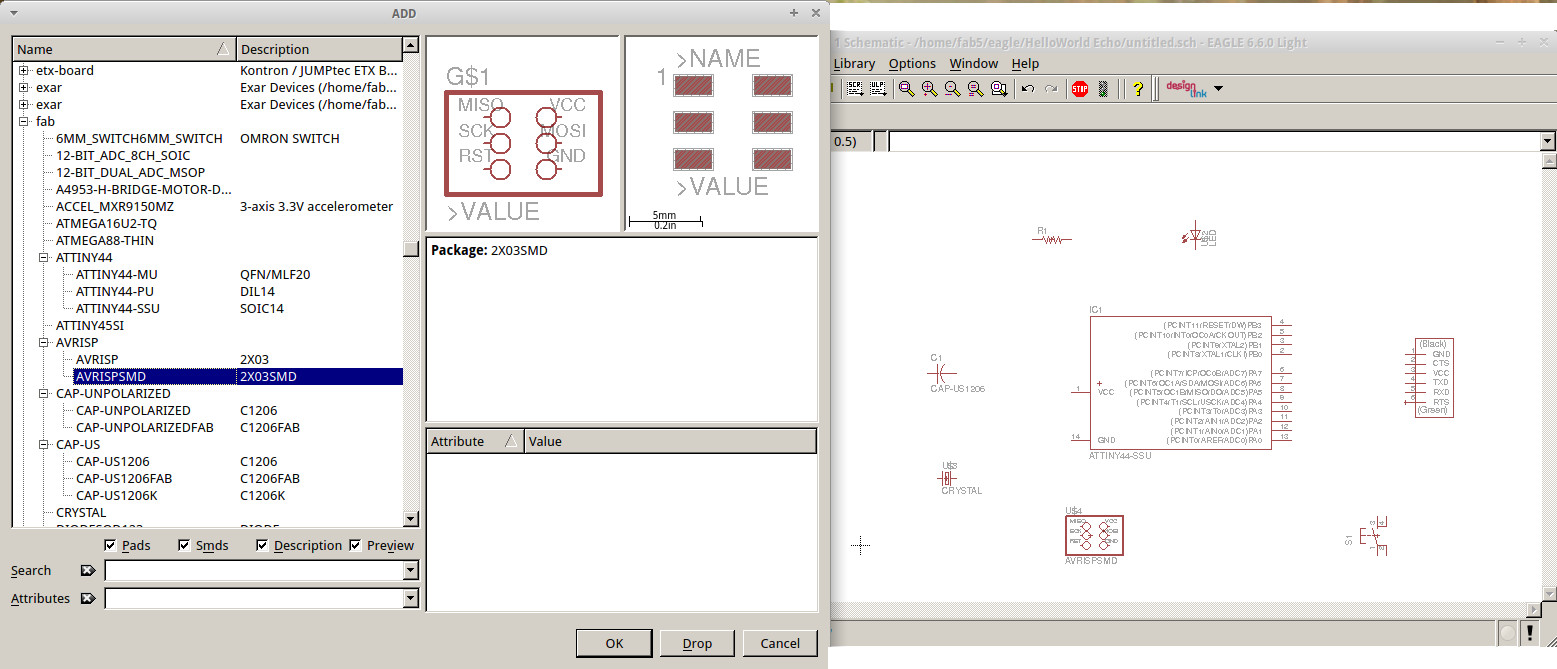Select 6MM_SWITCH6MM_SWITCH entry

(x=139, y=139)
